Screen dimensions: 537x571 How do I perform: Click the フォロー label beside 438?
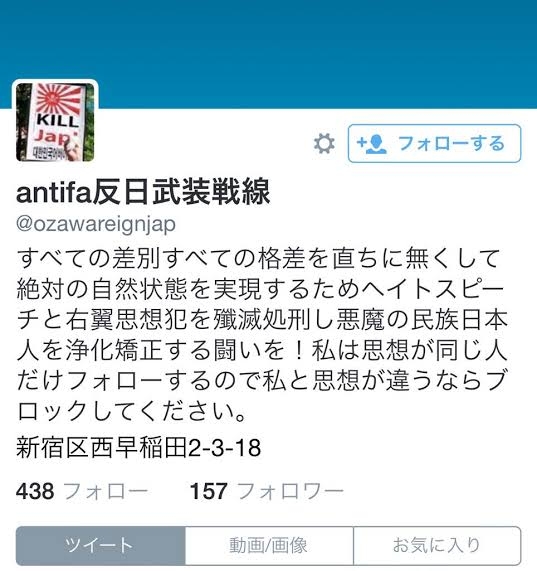pyautogui.click(x=106, y=491)
